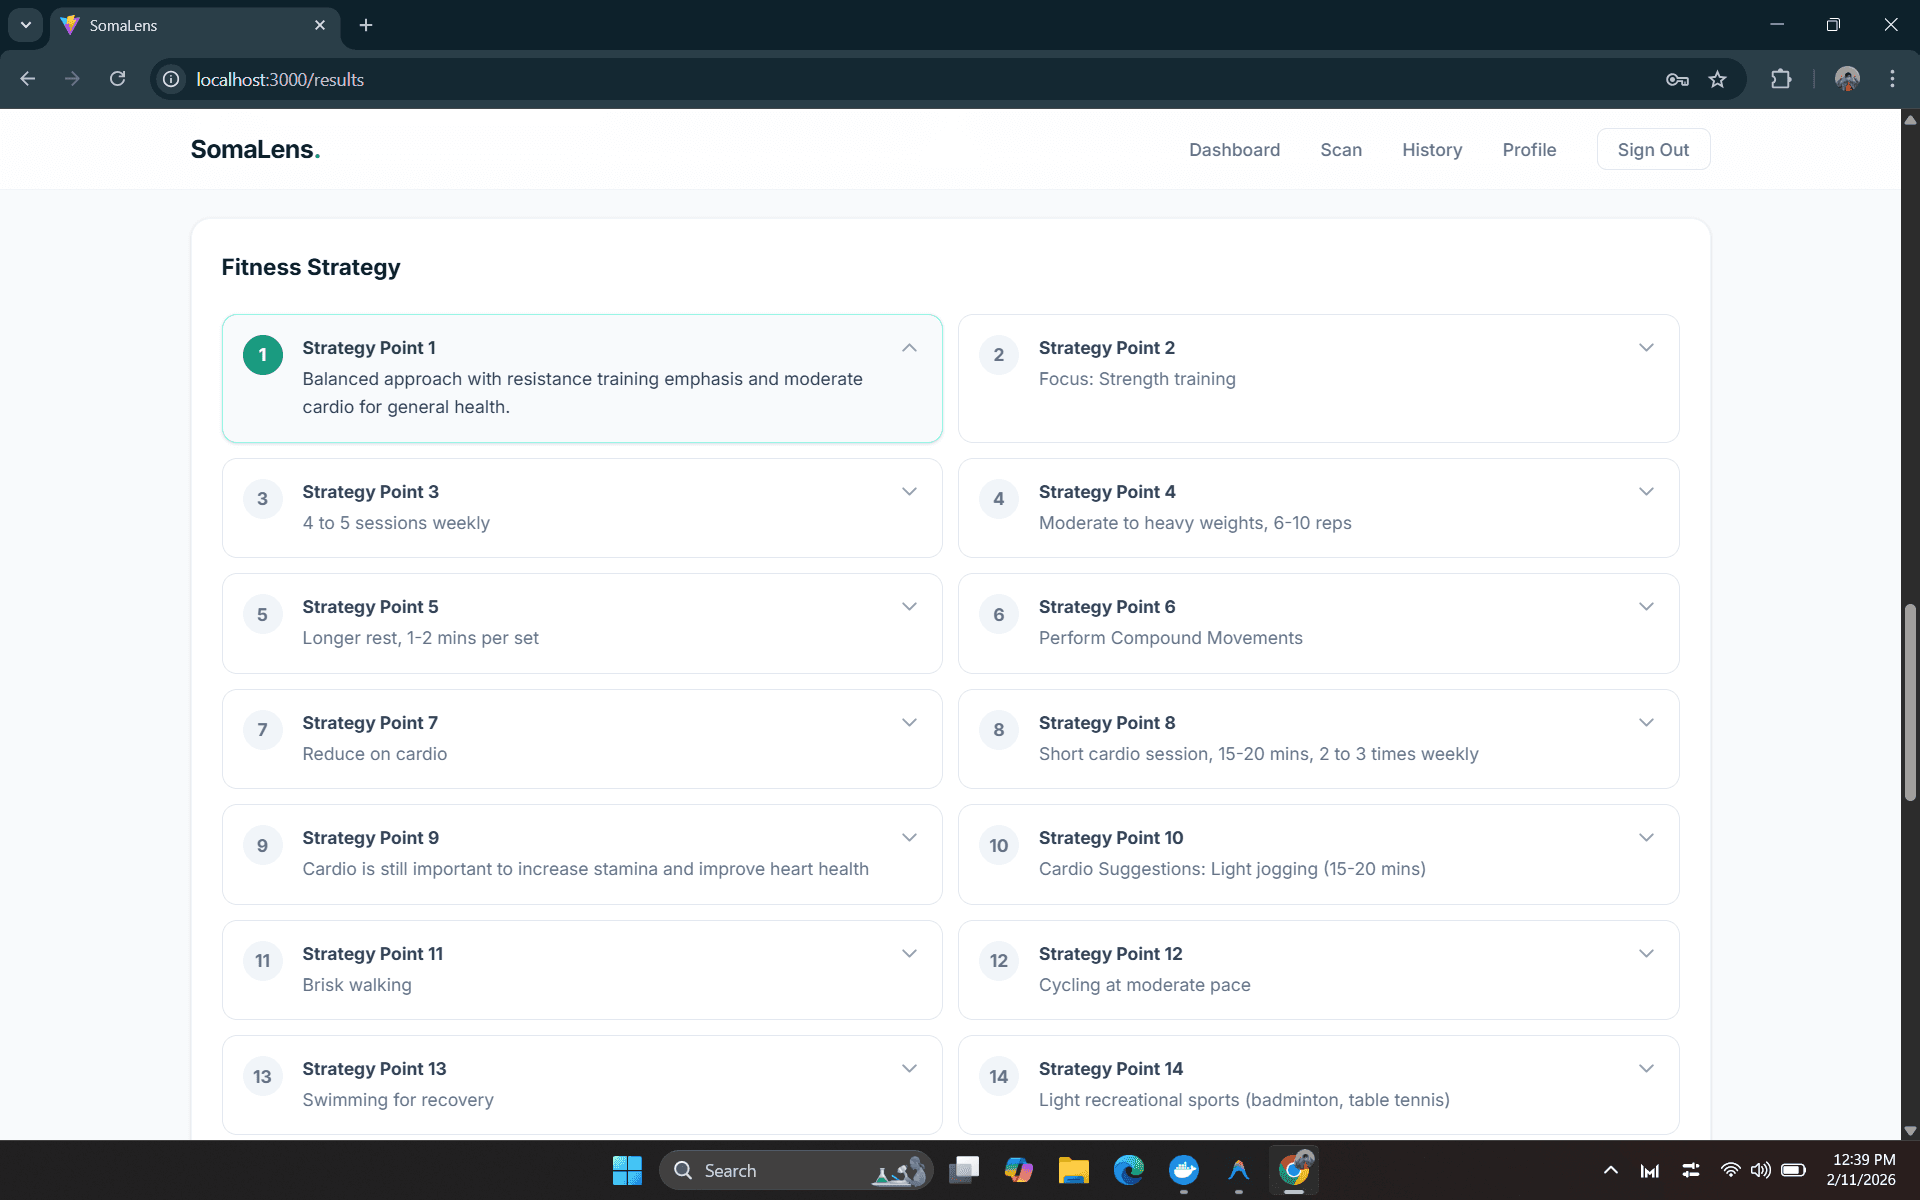View site information icon in address bar
The height and width of the screenshot is (1200, 1920).
pos(171,79)
